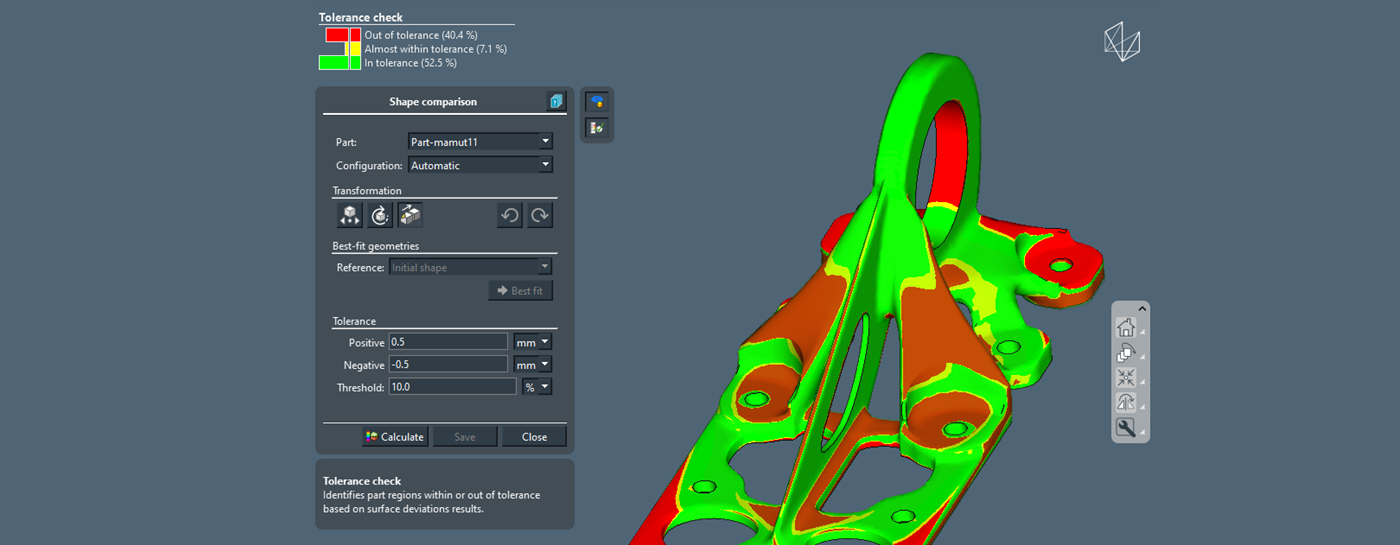Toggle the tolerance check mode icon

pyautogui.click(x=597, y=127)
